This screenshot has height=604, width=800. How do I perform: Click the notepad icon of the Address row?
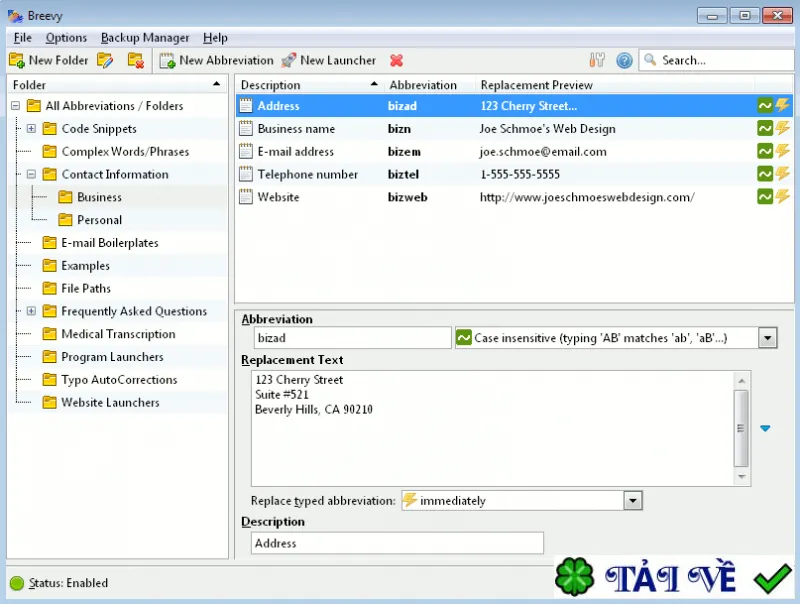pyautogui.click(x=246, y=106)
